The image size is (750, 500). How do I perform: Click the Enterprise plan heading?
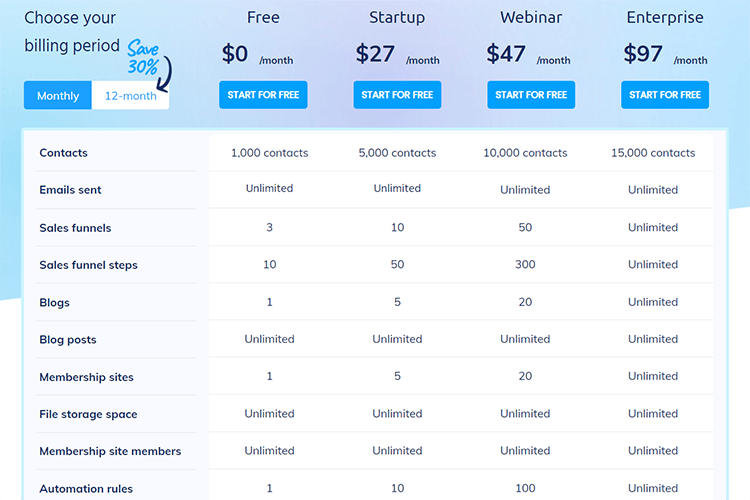point(665,17)
